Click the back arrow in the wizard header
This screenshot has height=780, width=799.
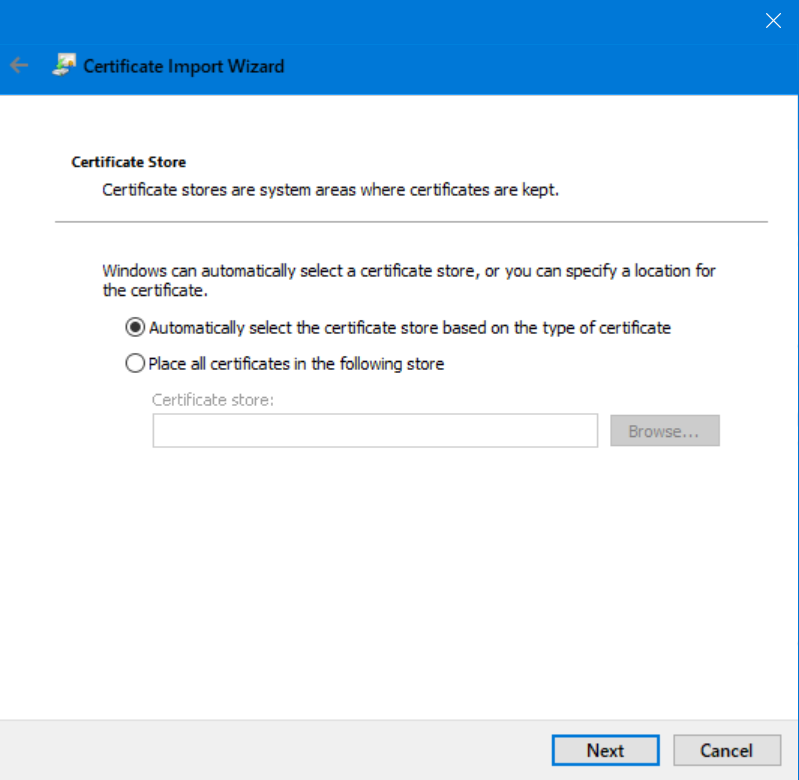(19, 66)
